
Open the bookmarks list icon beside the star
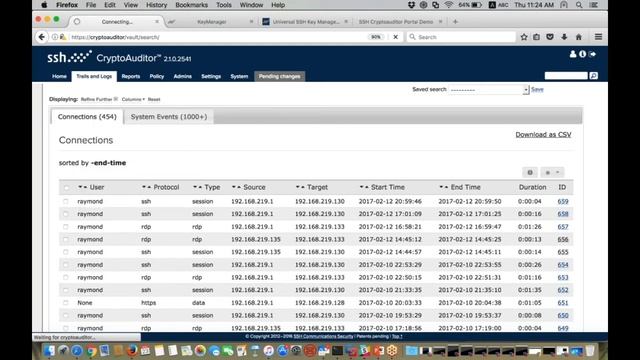coord(536,37)
